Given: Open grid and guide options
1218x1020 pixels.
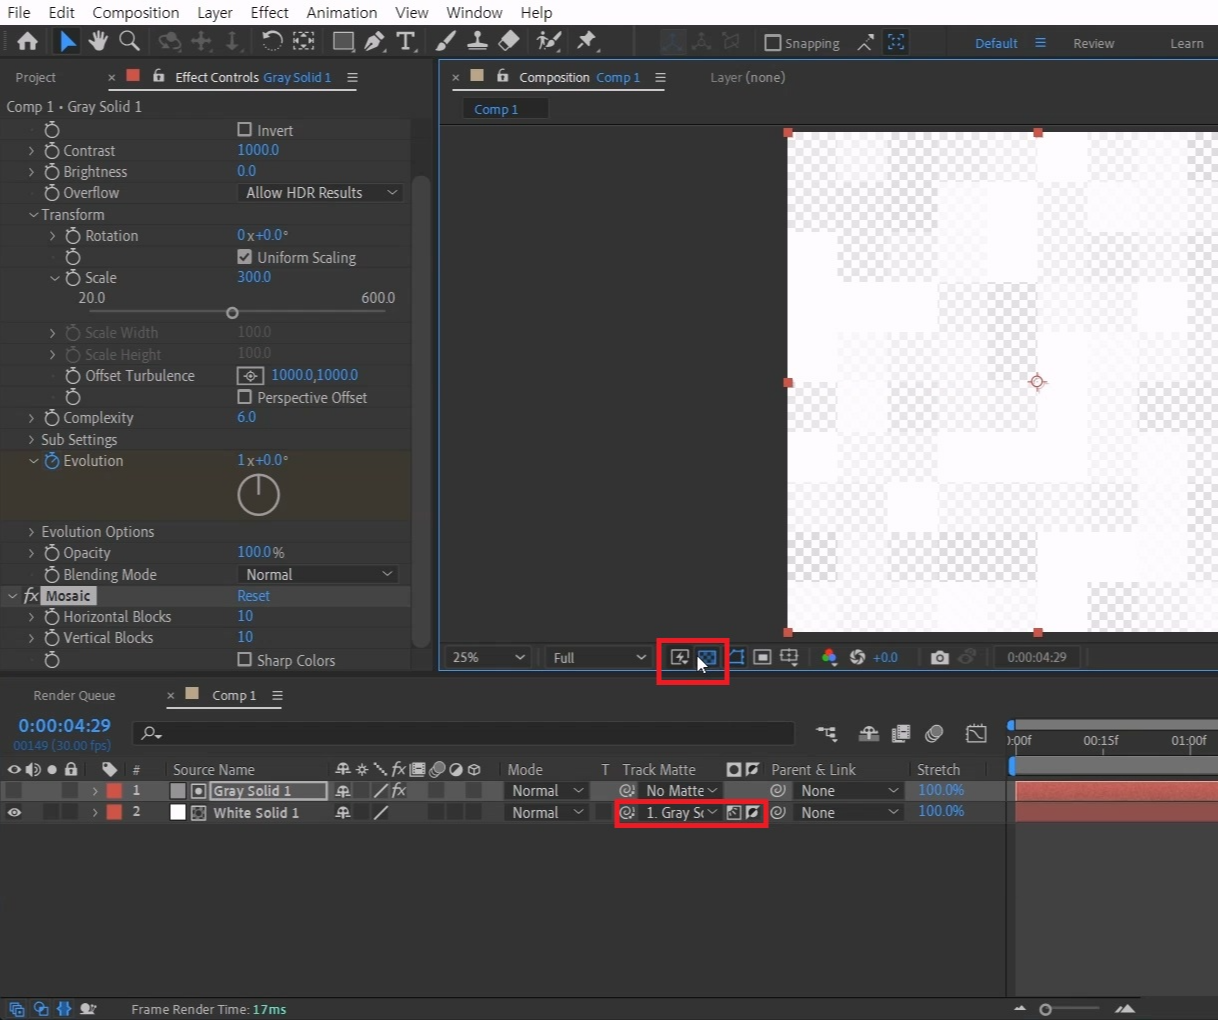Looking at the screenshot, I should point(789,657).
